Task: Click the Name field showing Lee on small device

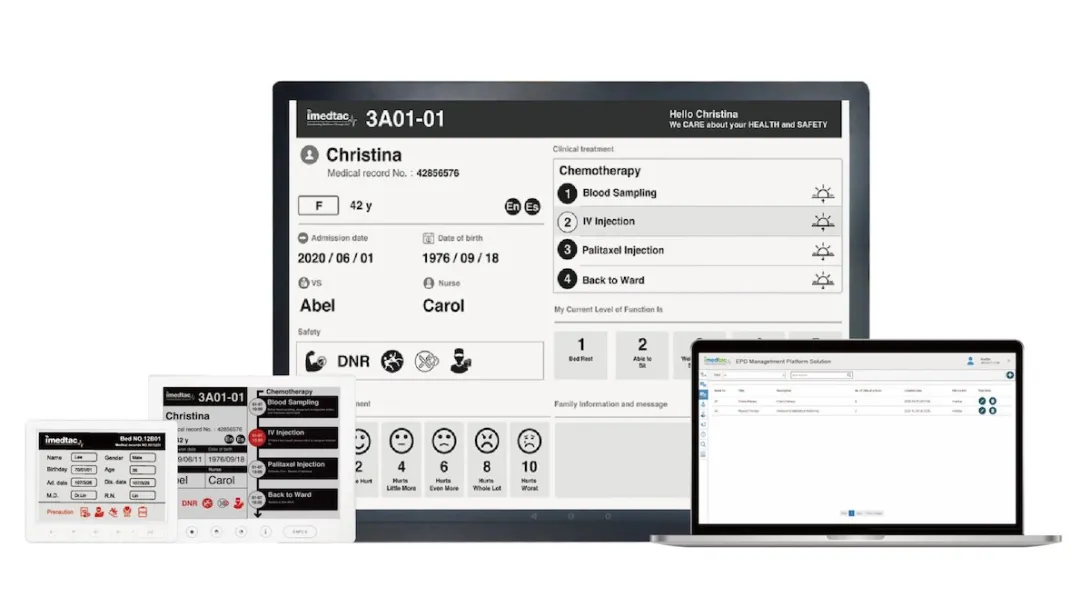Action: (x=84, y=457)
